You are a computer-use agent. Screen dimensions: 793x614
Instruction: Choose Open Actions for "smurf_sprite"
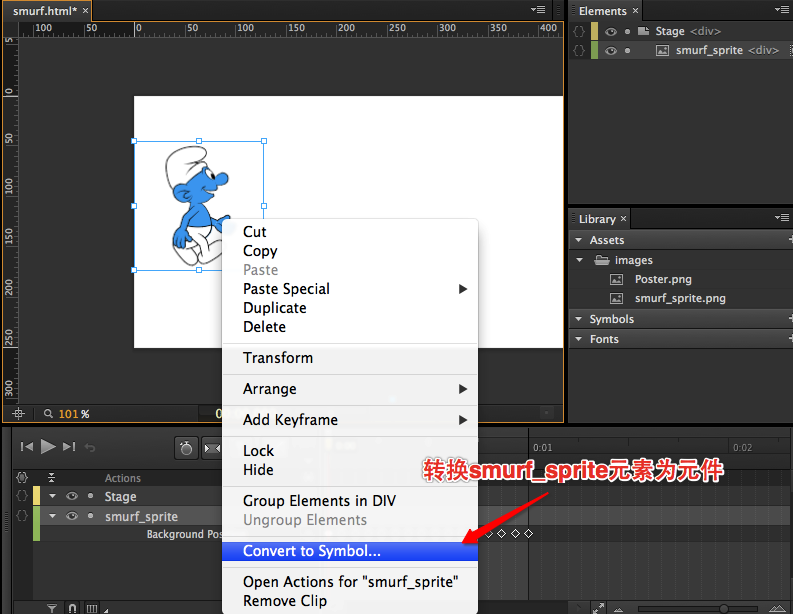click(350, 582)
